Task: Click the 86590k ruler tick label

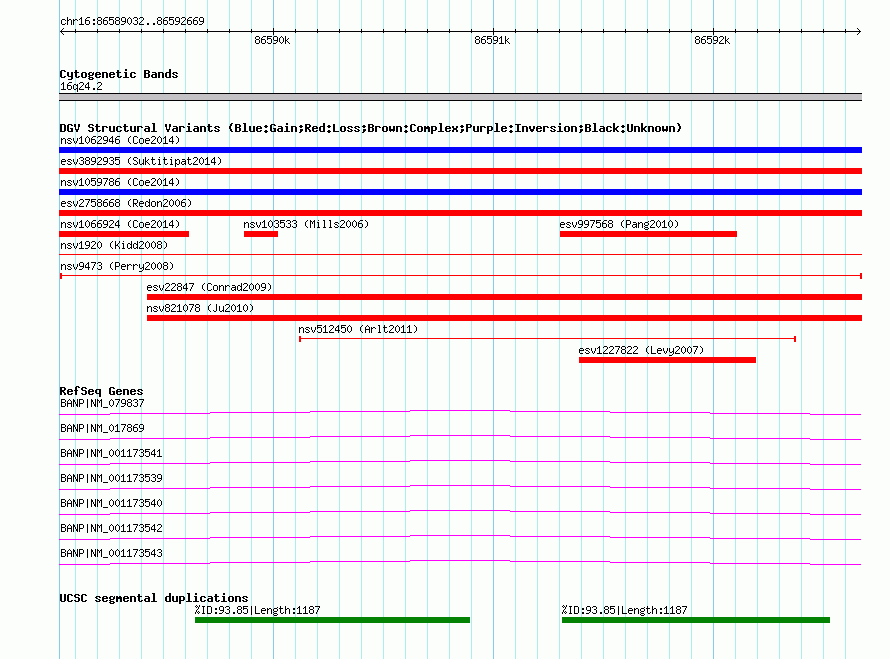Action: (272, 40)
